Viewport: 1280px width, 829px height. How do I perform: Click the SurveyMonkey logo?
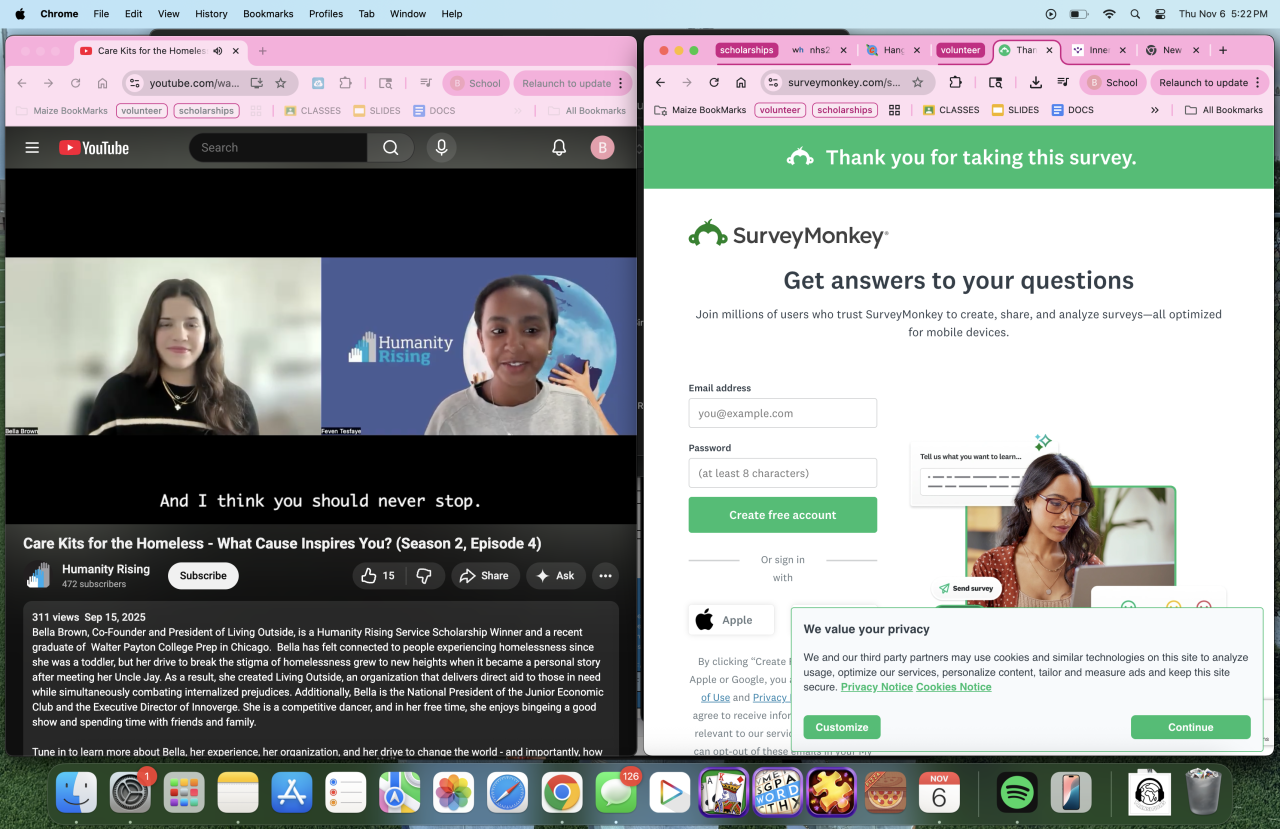click(788, 234)
